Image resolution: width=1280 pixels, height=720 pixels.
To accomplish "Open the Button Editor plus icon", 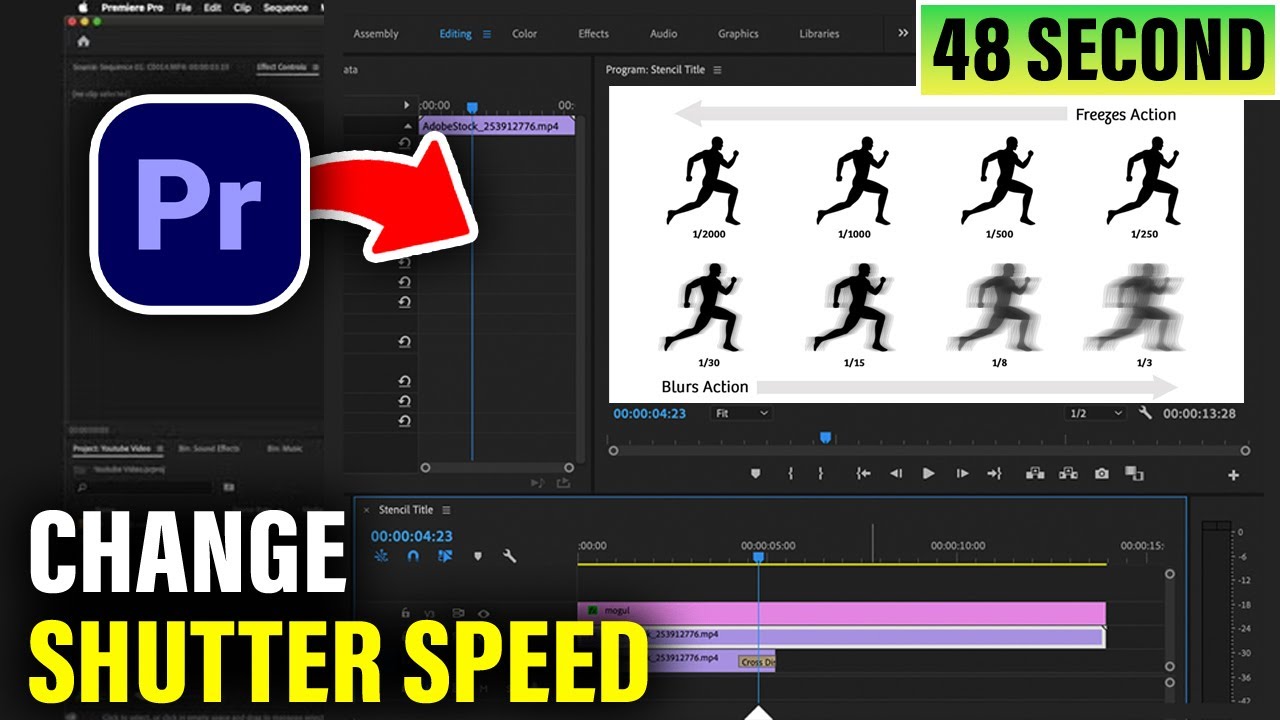I will 1233,476.
